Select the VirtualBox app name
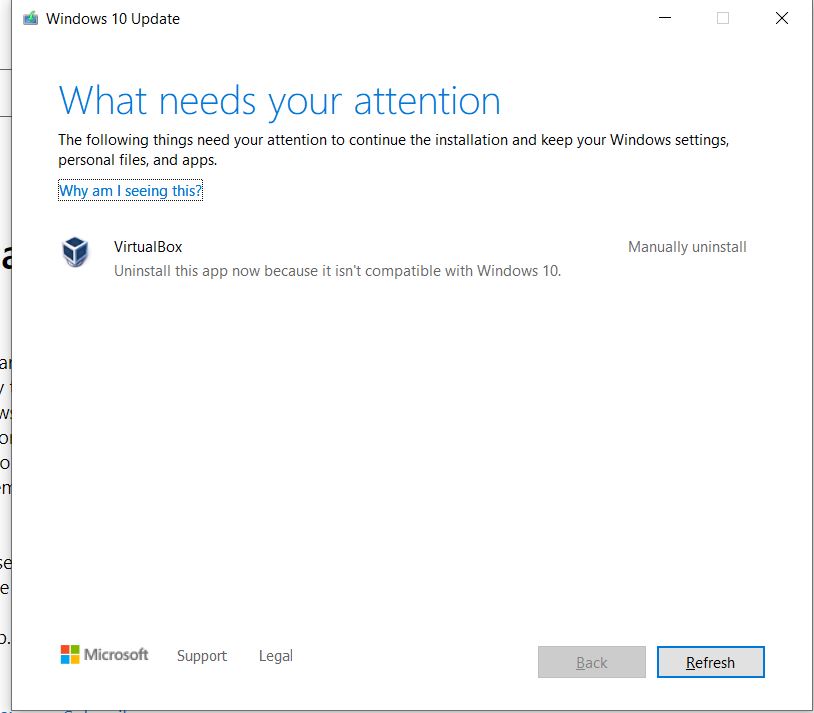814x713 pixels. (148, 247)
